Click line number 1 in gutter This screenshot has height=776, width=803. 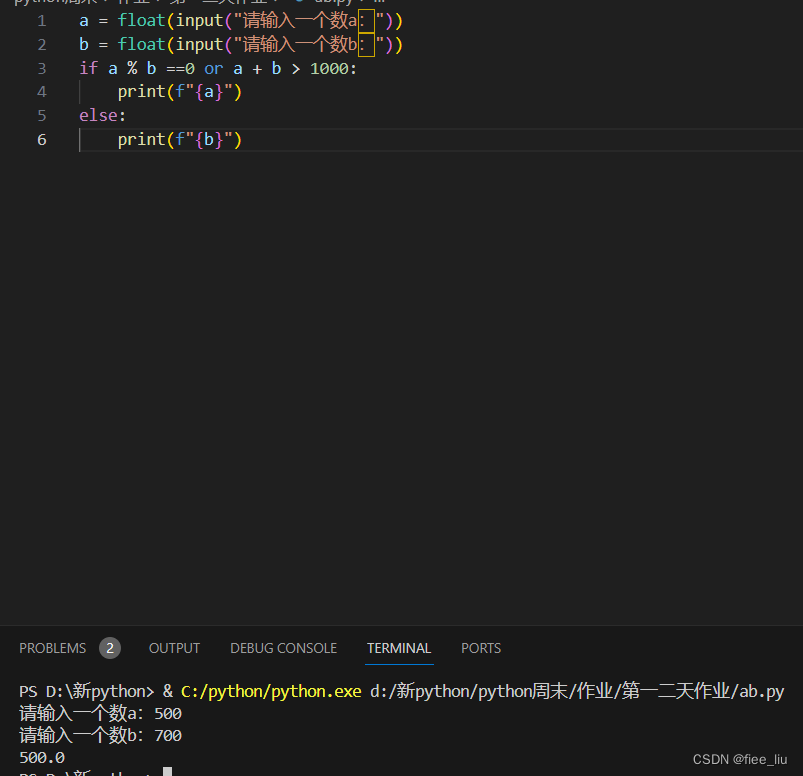click(x=42, y=21)
